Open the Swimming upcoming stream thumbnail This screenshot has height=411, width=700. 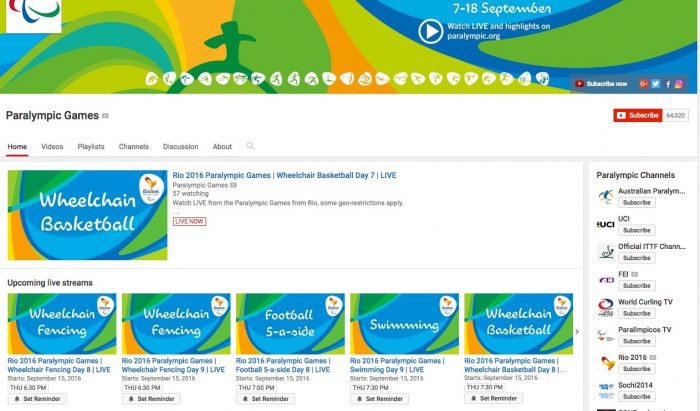(404, 324)
